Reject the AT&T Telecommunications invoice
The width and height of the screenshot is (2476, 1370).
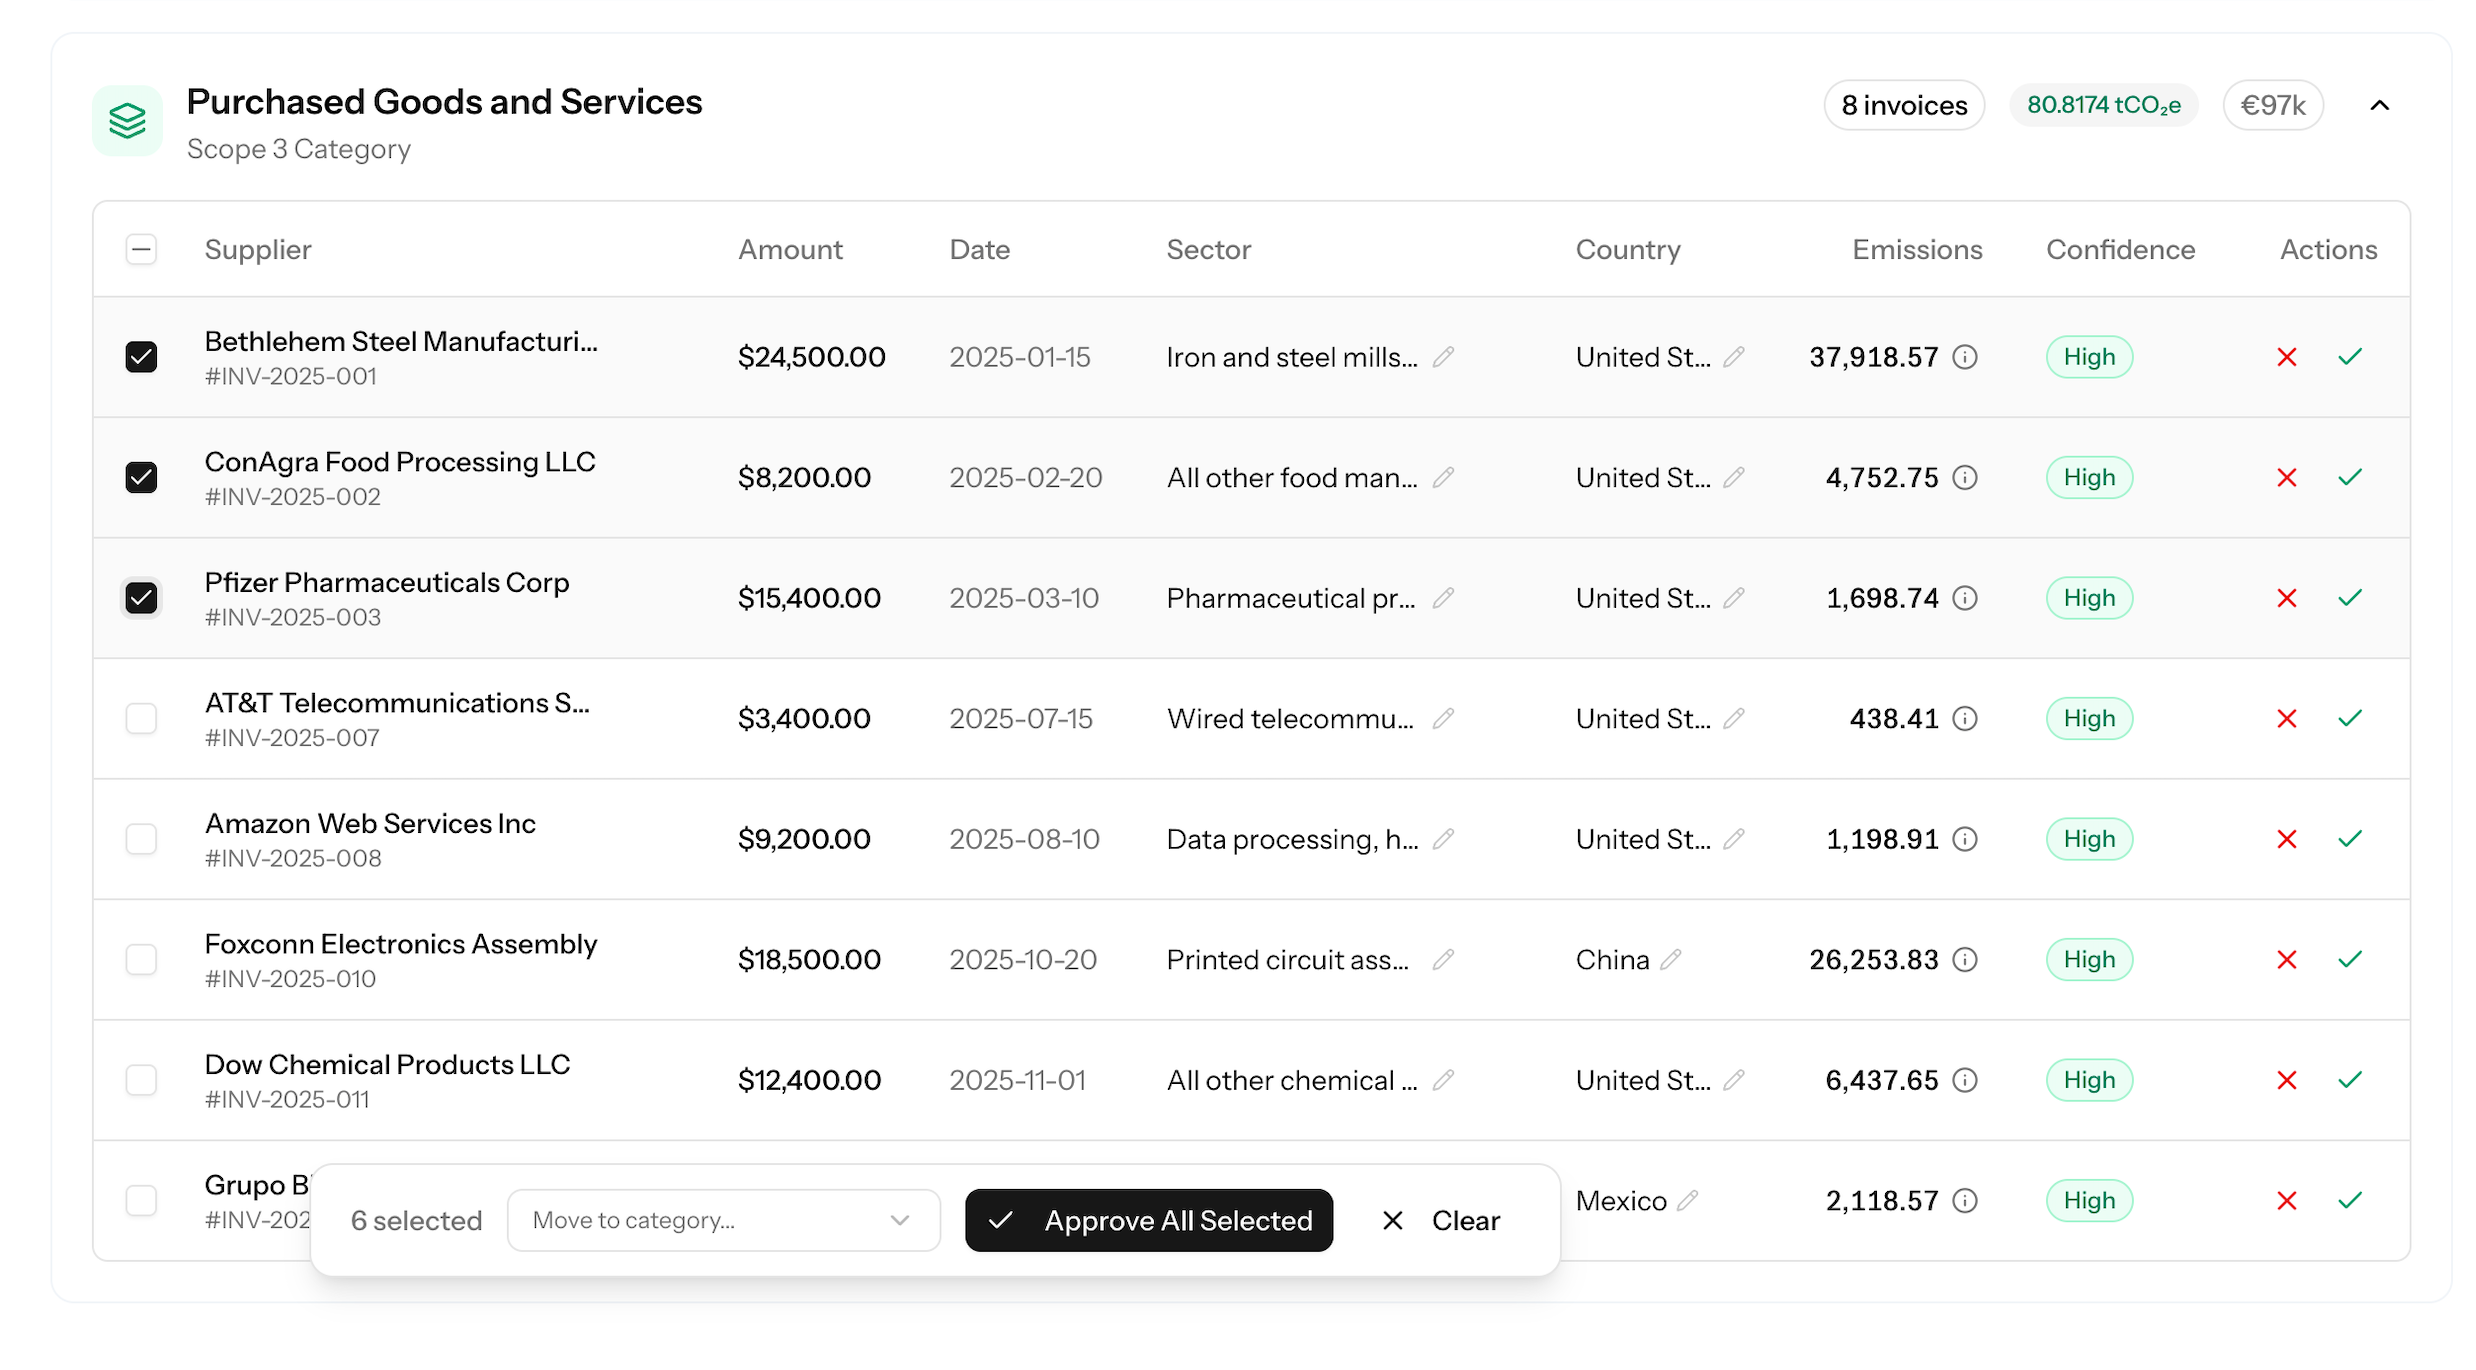pyautogui.click(x=2286, y=718)
